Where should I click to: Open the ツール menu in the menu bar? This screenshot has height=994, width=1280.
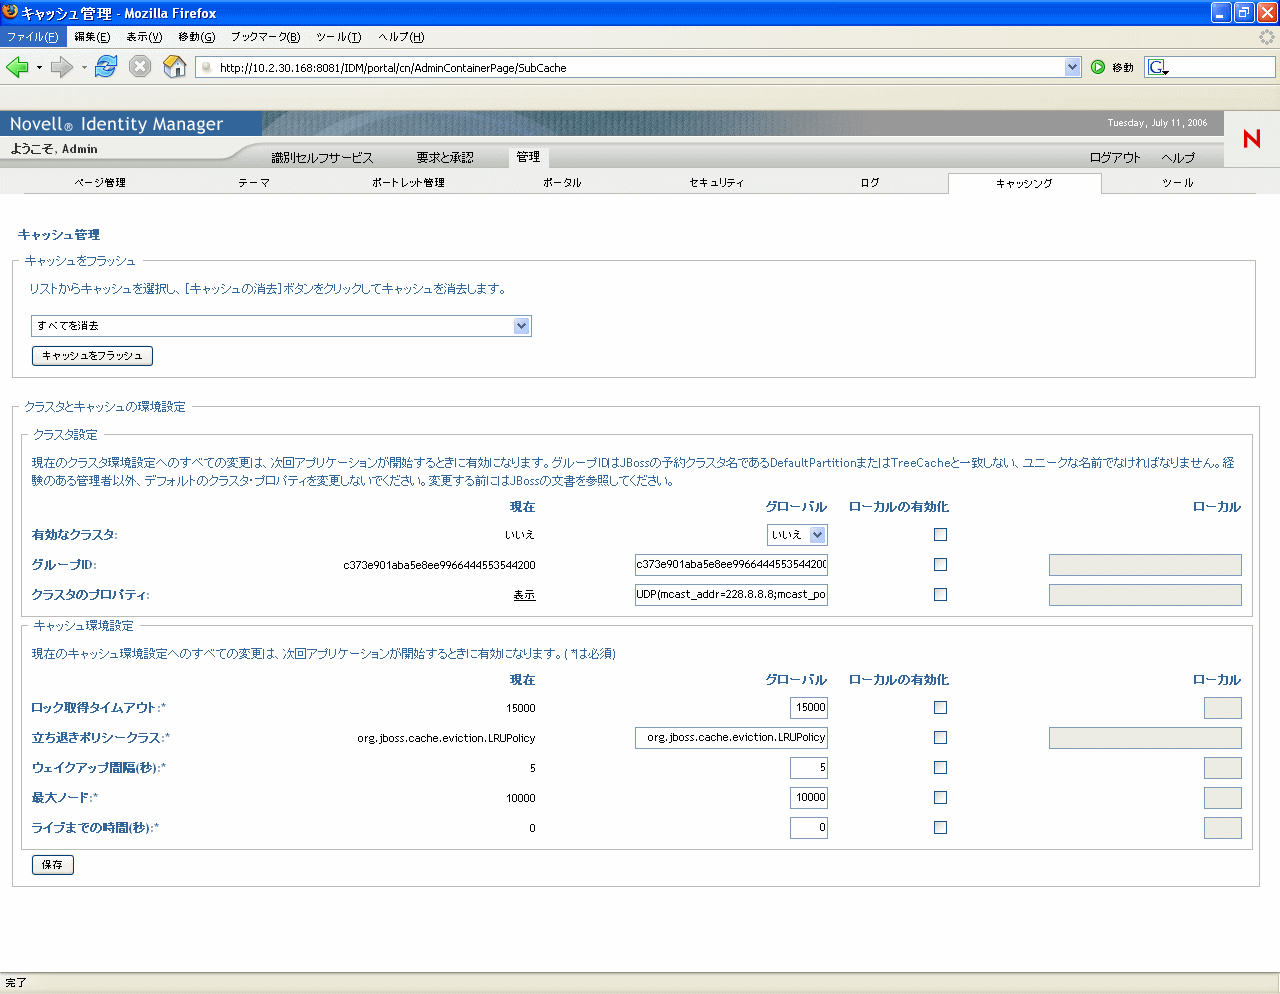(338, 37)
